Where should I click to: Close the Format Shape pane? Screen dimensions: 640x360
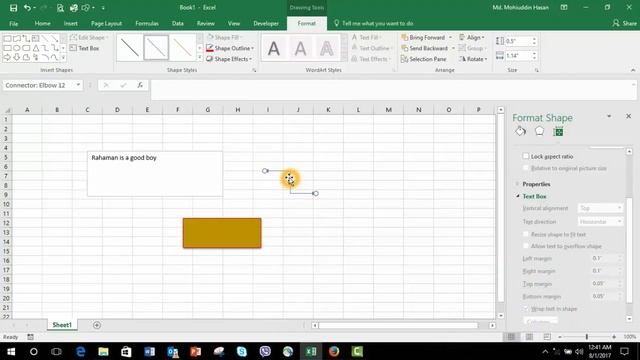629,117
